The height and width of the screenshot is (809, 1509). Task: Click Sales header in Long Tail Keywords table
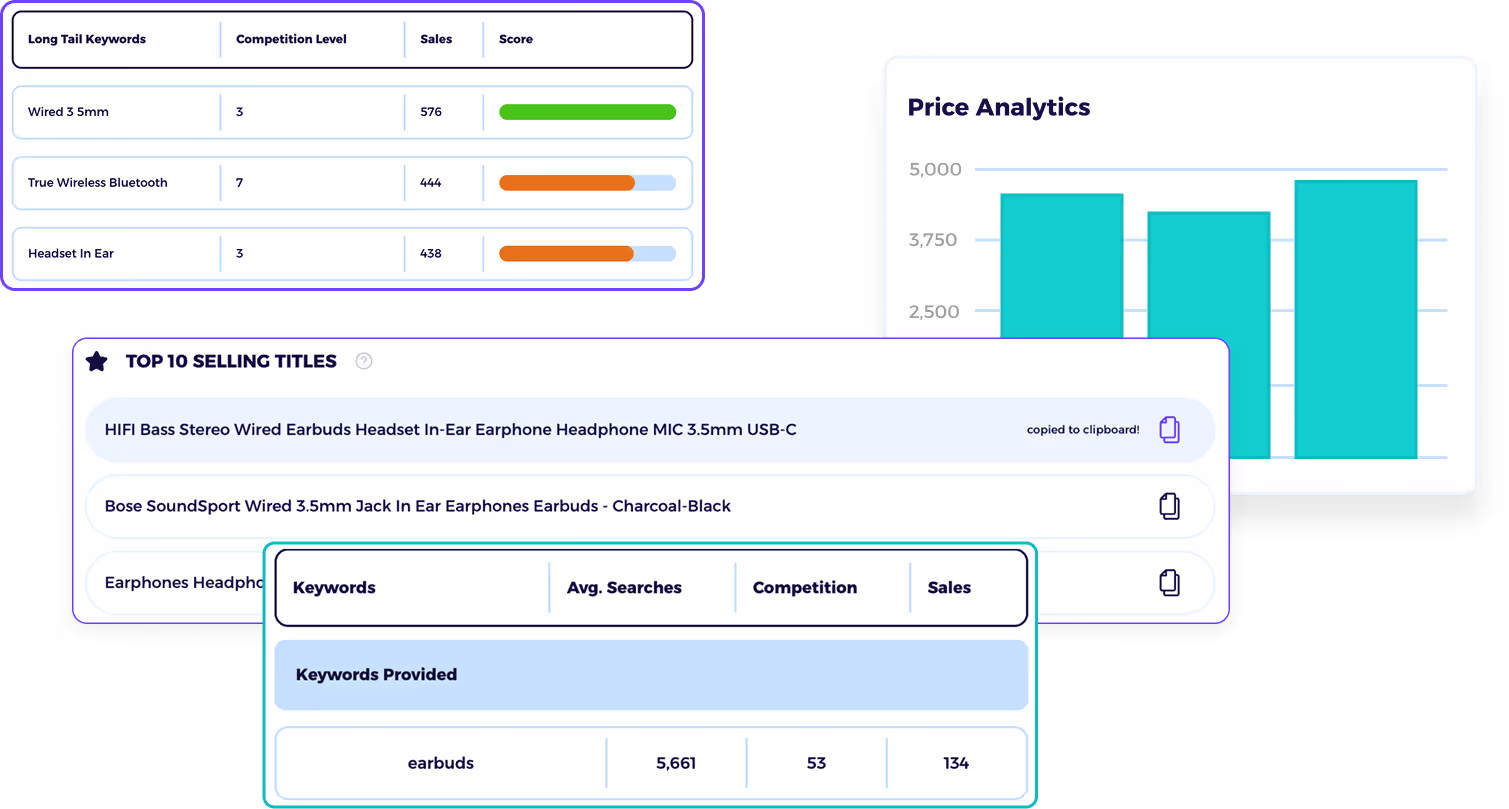pyautogui.click(x=436, y=40)
